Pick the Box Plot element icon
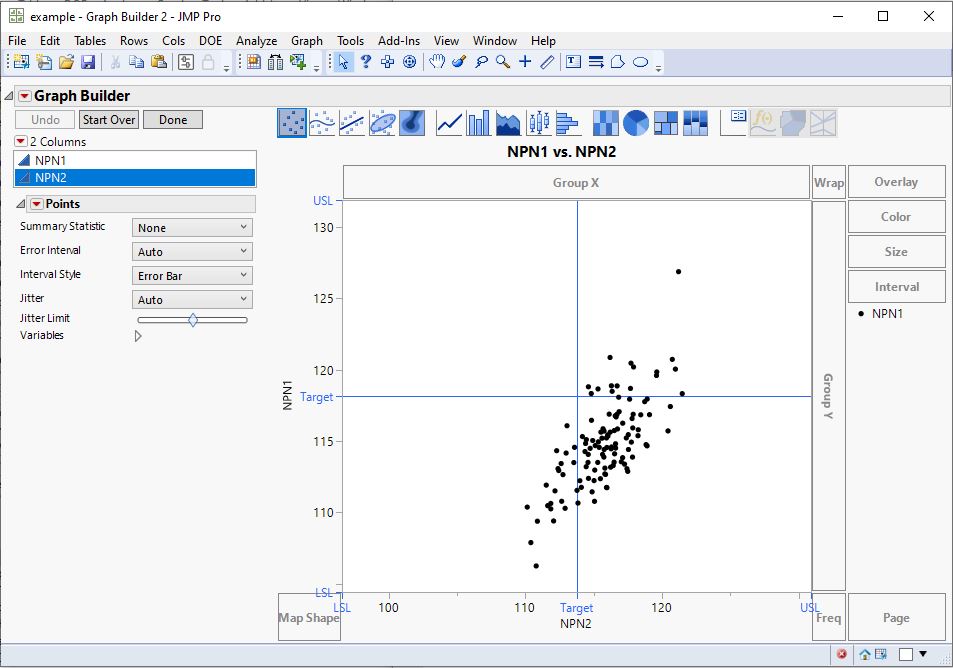 539,120
